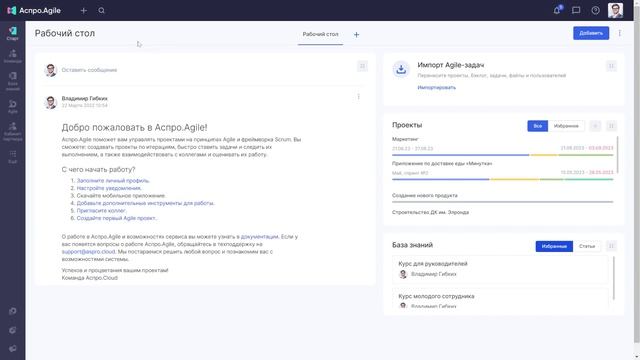Click Владимир Гибких avatar on welcome post

pyautogui.click(x=51, y=102)
